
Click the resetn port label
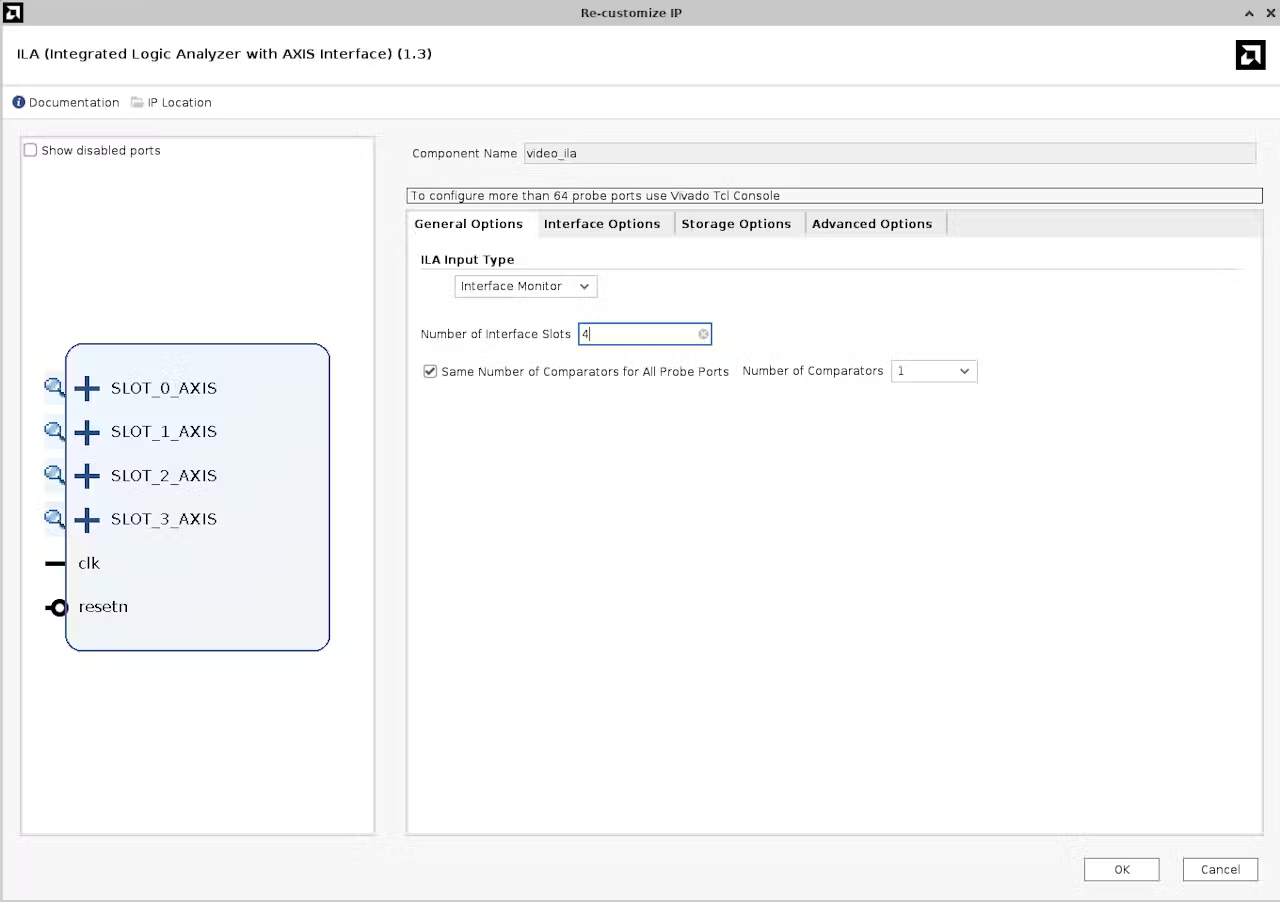pyautogui.click(x=103, y=607)
